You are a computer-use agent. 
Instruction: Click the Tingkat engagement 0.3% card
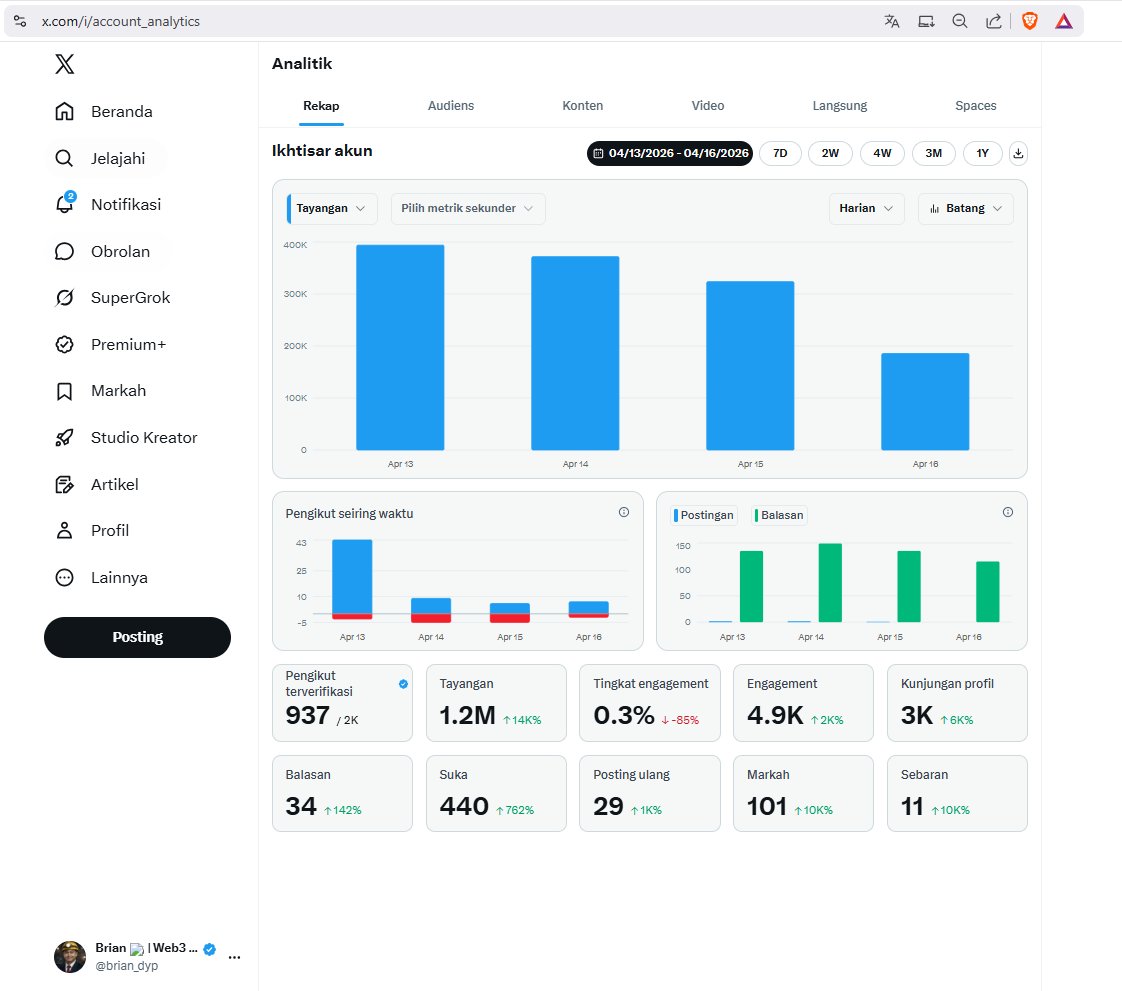(x=650, y=703)
